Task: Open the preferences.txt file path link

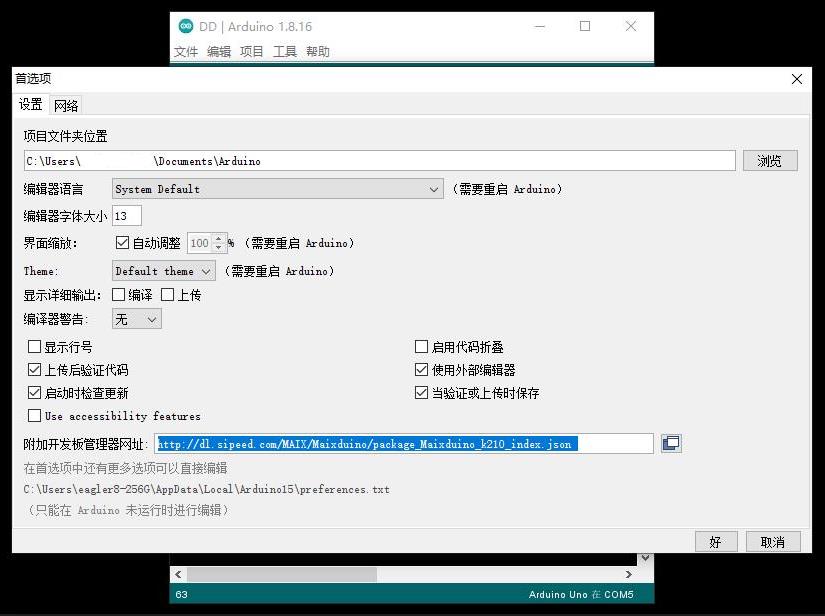Action: pyautogui.click(x=207, y=489)
